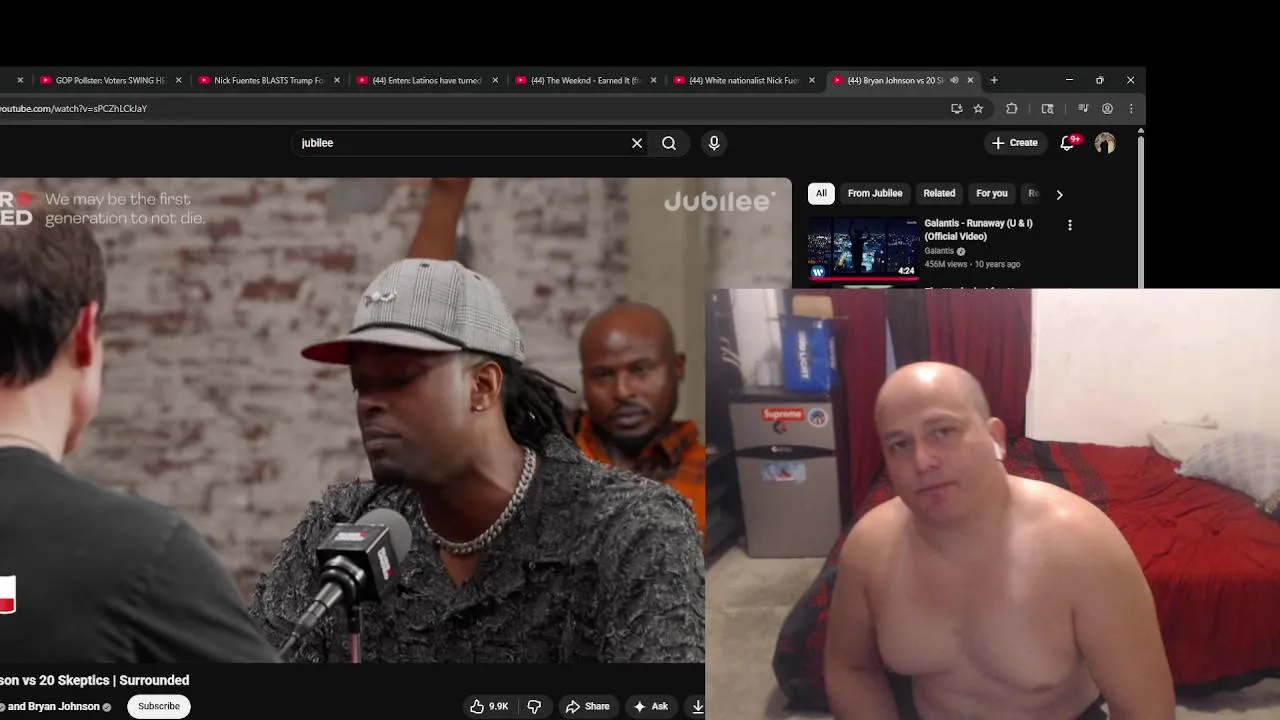Dislike the video

[534, 706]
